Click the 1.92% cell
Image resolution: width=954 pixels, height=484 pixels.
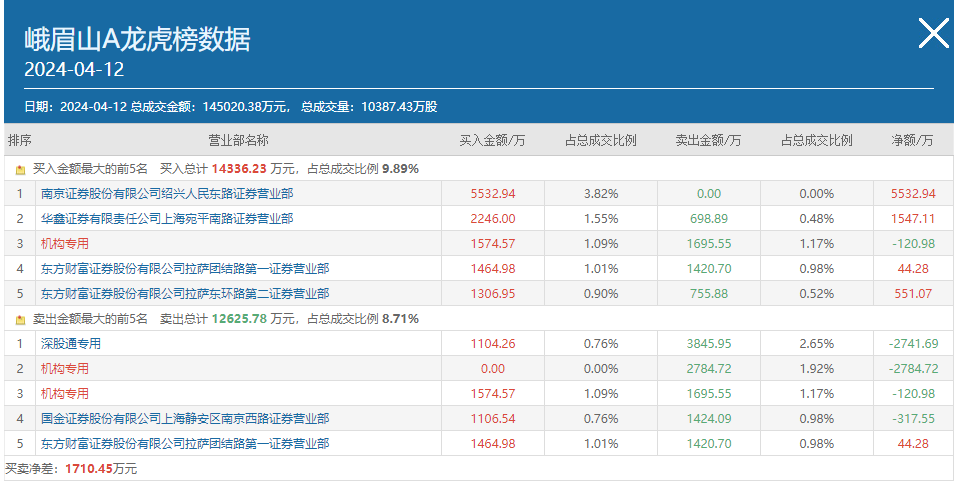point(817,369)
